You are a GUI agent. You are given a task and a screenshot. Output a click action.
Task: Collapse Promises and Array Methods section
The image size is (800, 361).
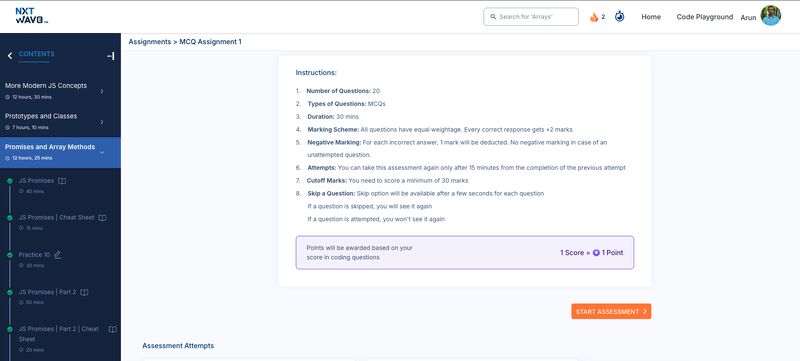[x=102, y=152]
